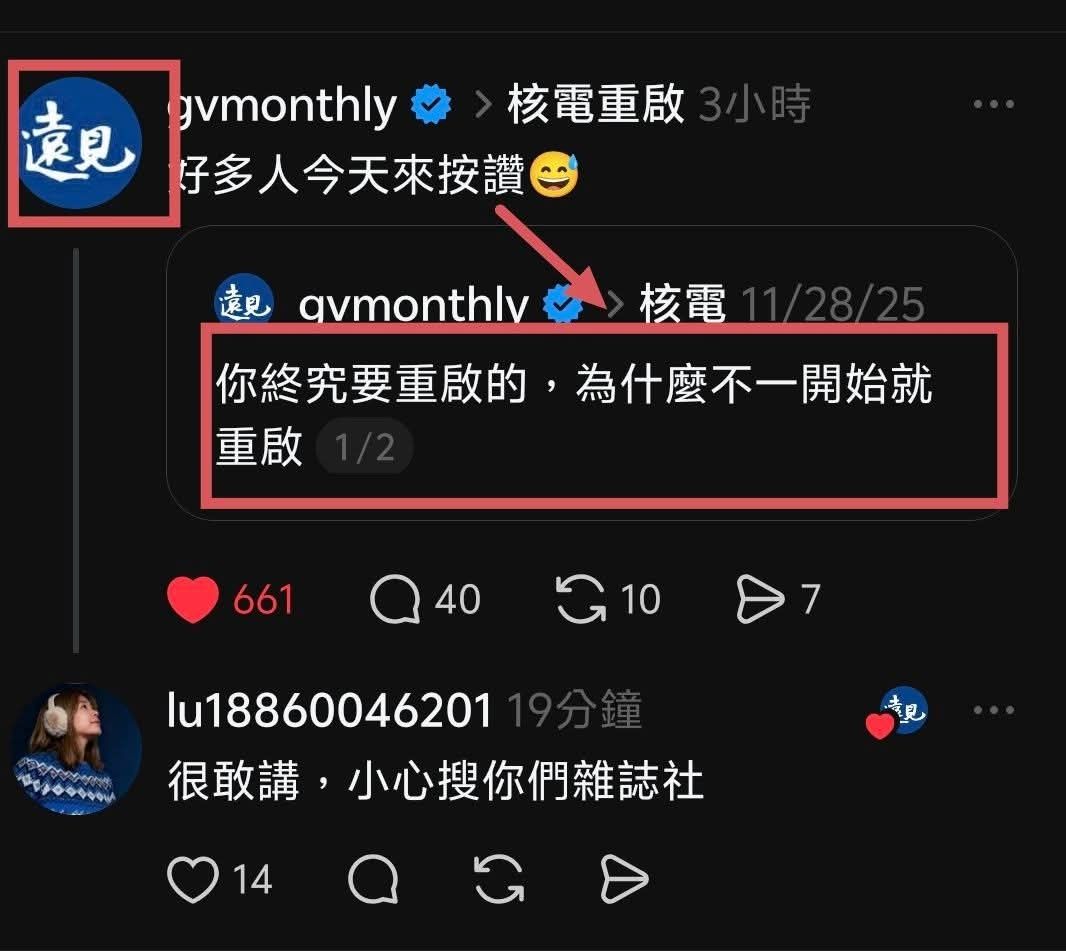This screenshot has height=951, width=1066.
Task: Repost the lu18860046201 comment
Action: [x=499, y=879]
